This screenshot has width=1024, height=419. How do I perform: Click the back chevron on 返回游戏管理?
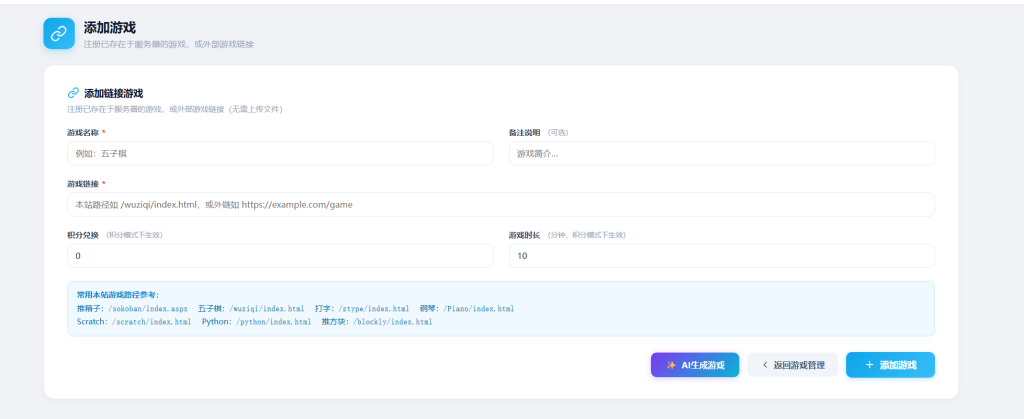tap(765, 365)
